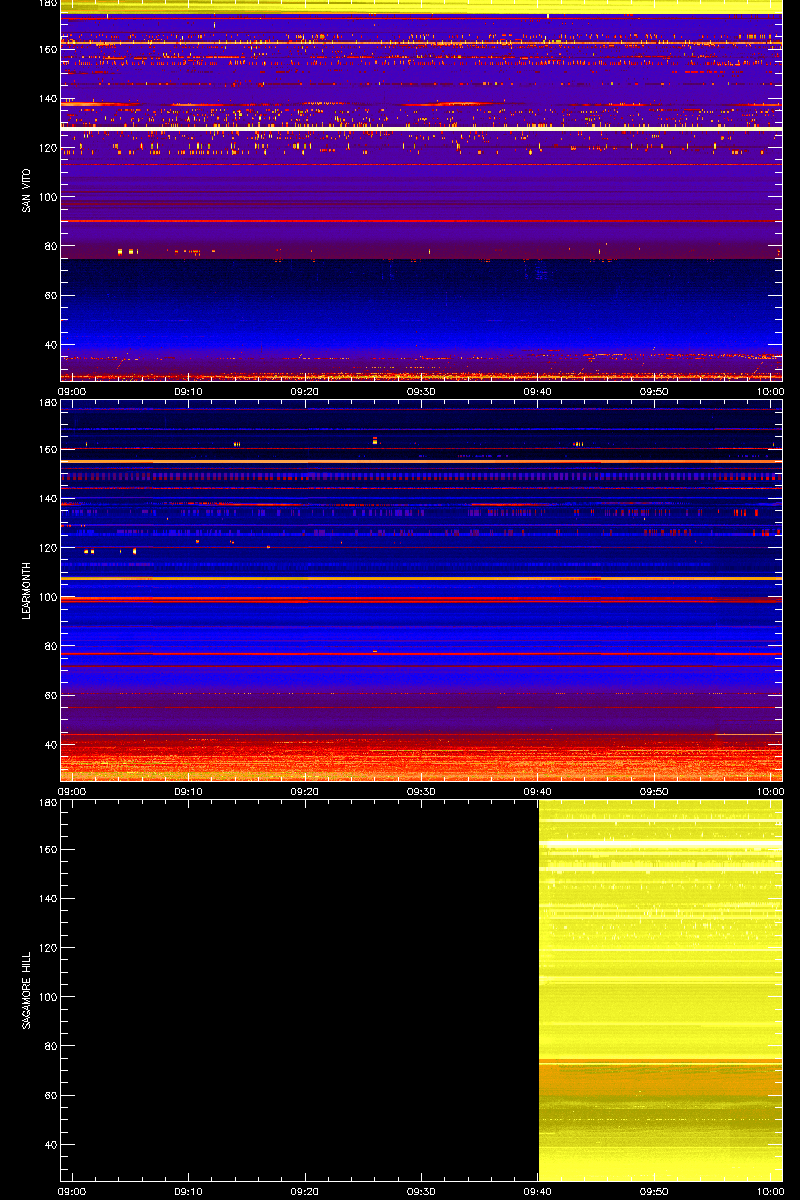This screenshot has height=1200, width=800.
Task: Pick the 40 frequency label on Sagamore Hill axis
Action: pyautogui.click(x=49, y=1144)
